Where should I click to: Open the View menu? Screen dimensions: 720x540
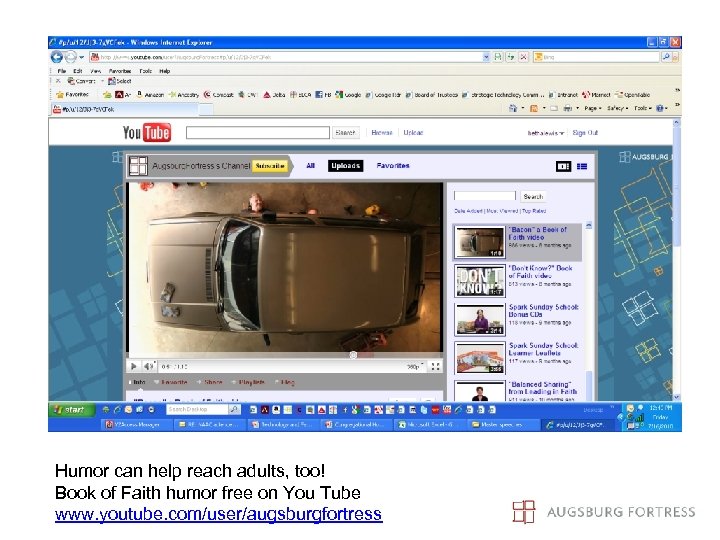(96, 71)
